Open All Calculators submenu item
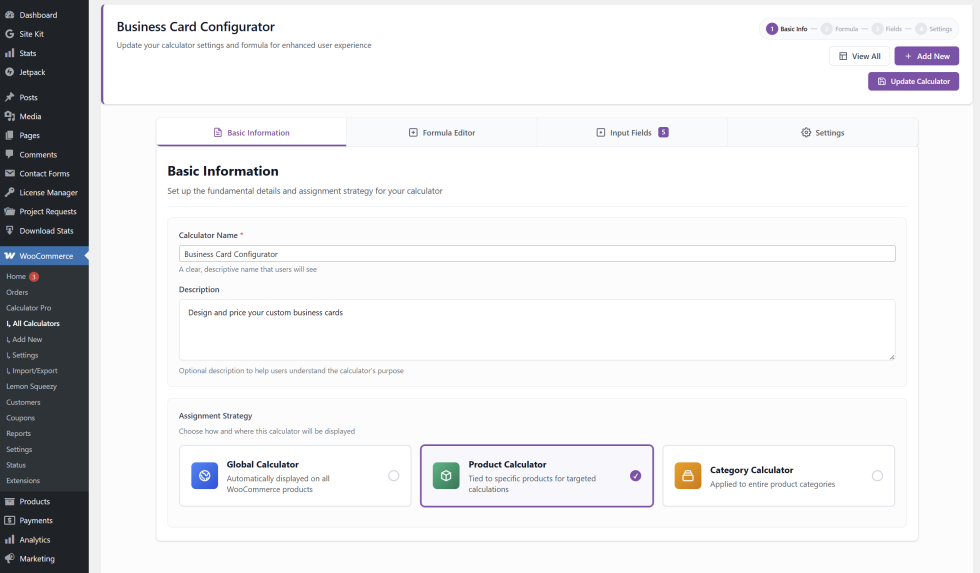The width and height of the screenshot is (980, 573). 33,323
